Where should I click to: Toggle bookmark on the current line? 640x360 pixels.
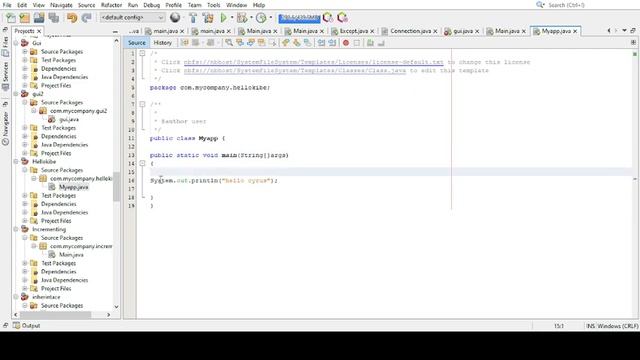click(x=307, y=43)
